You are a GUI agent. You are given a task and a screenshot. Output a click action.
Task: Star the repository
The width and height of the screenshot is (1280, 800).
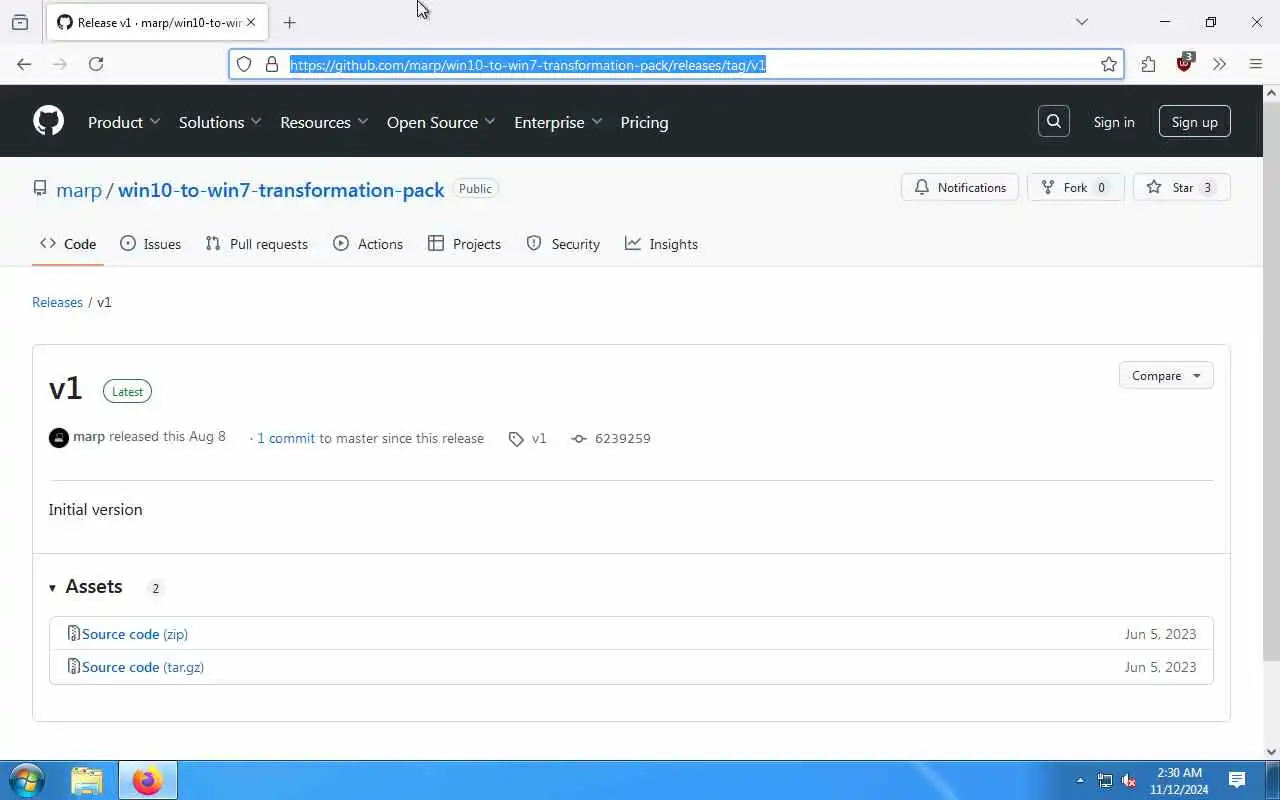coord(1181,188)
